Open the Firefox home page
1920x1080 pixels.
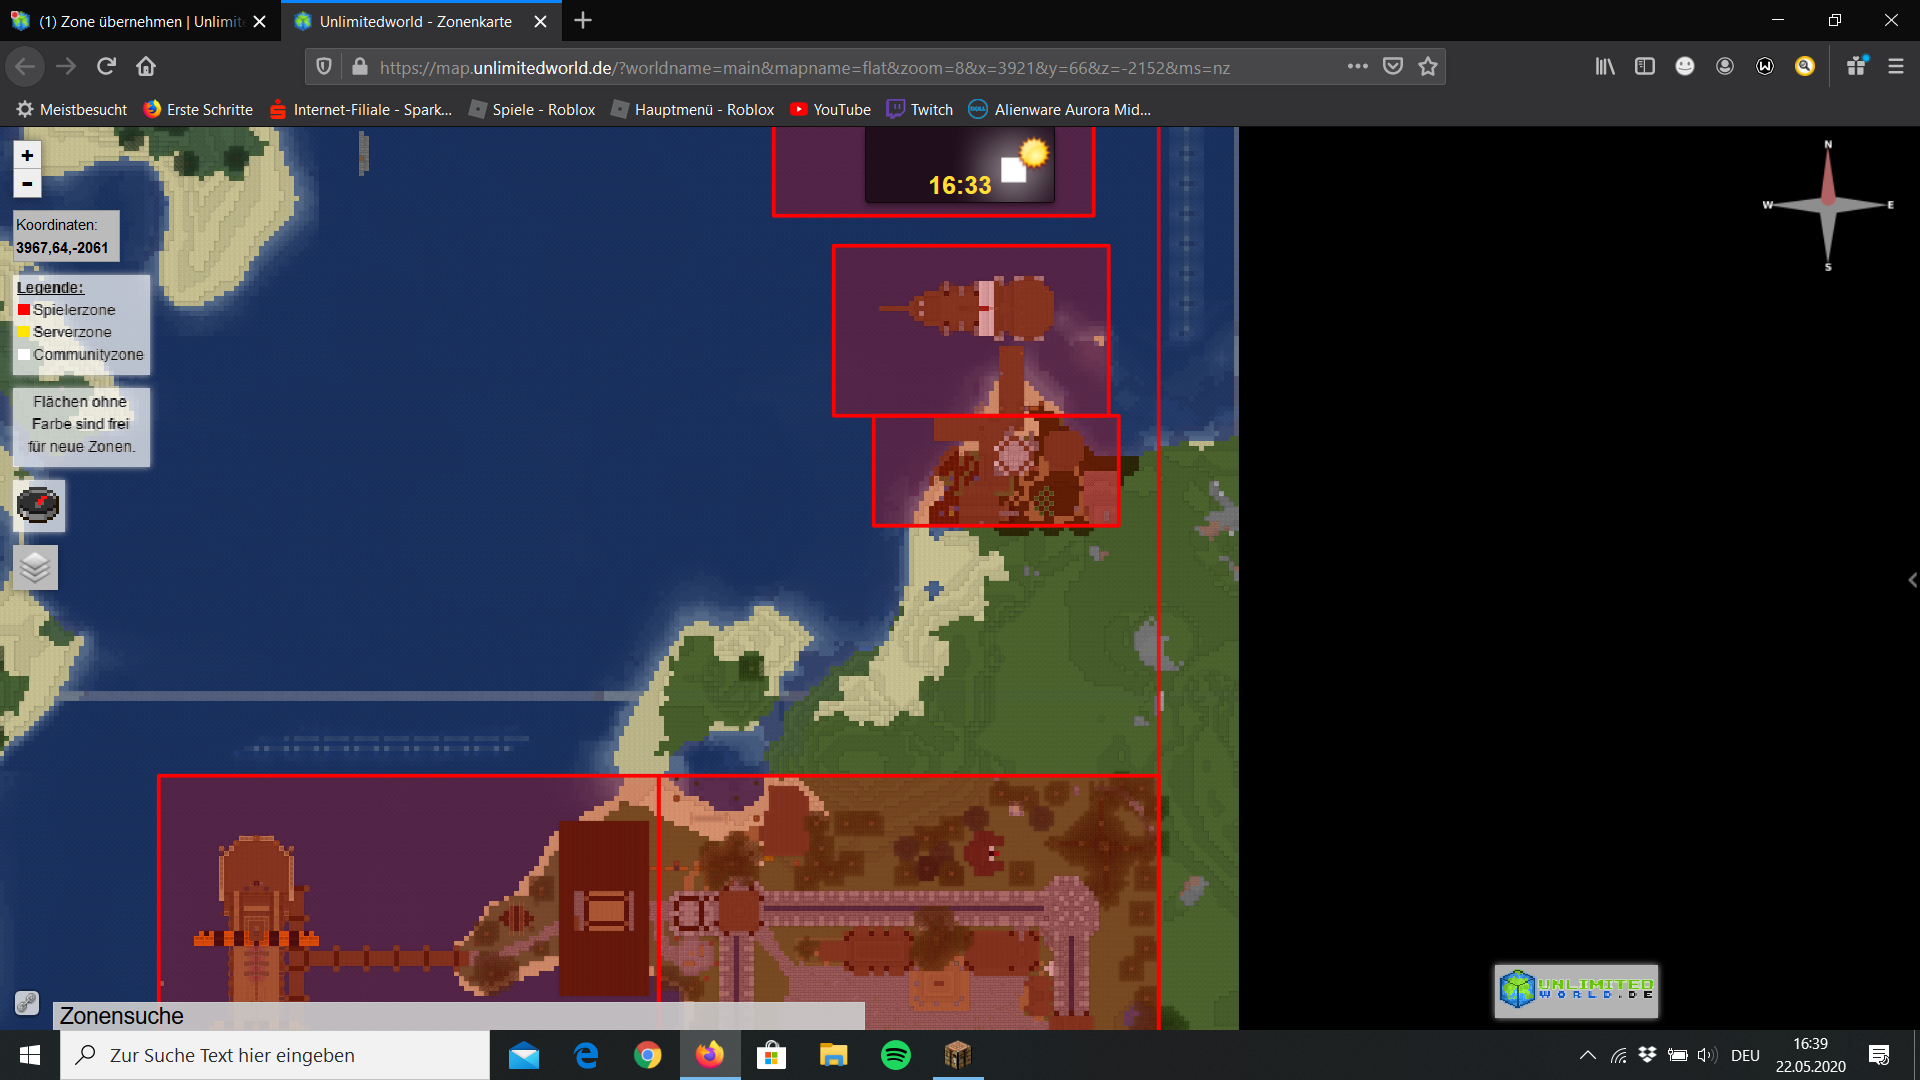coord(146,66)
